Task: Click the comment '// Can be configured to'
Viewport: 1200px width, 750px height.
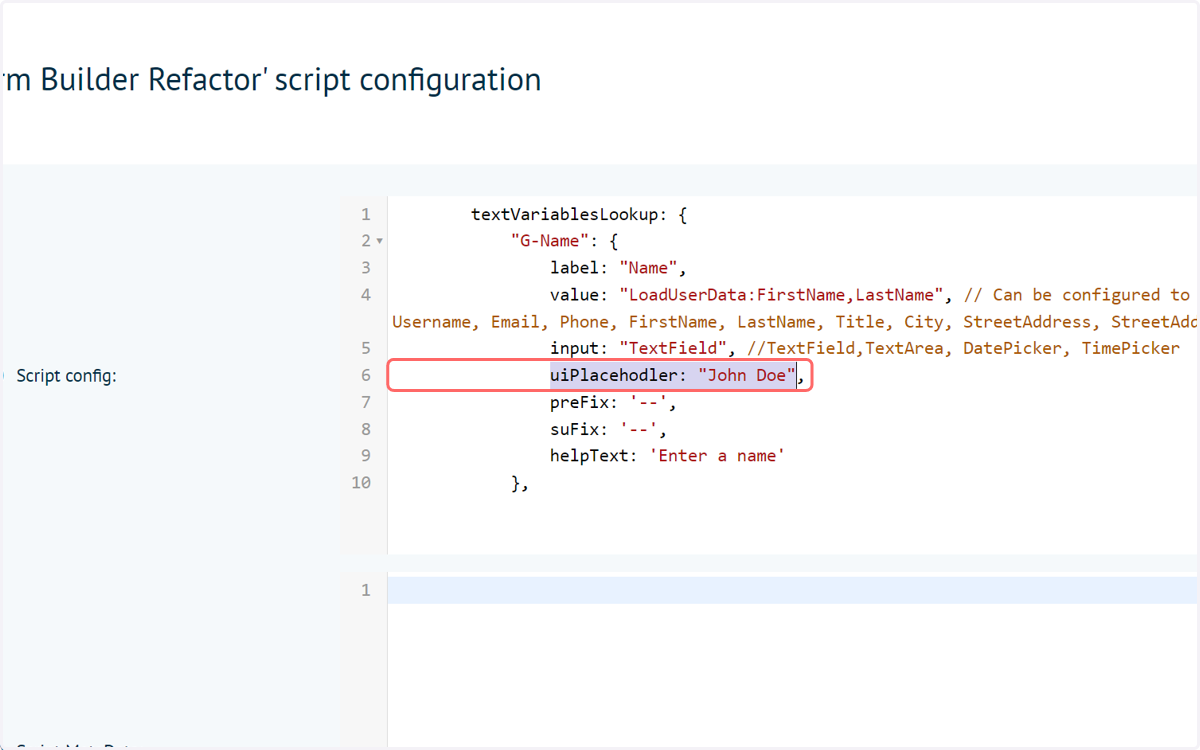Action: (1077, 295)
